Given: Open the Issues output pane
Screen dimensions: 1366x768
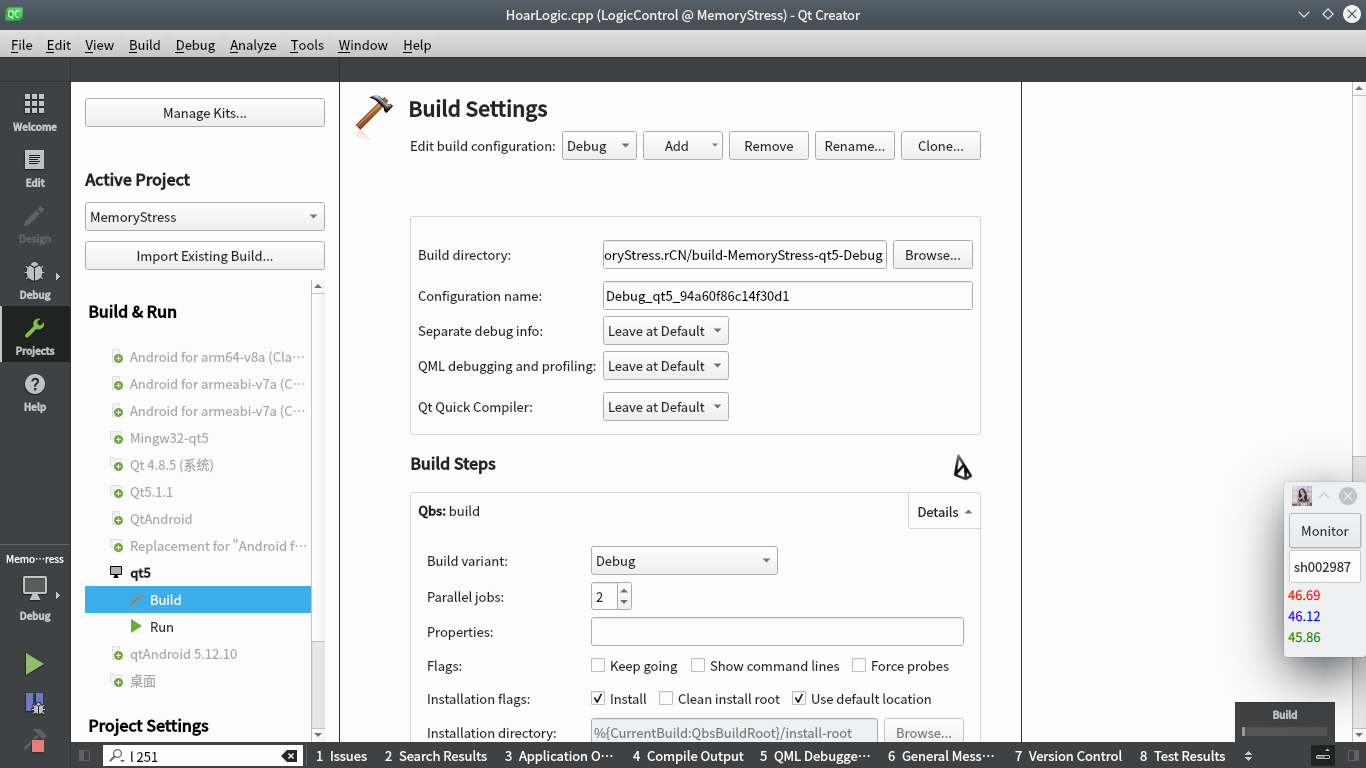Looking at the screenshot, I should [341, 756].
